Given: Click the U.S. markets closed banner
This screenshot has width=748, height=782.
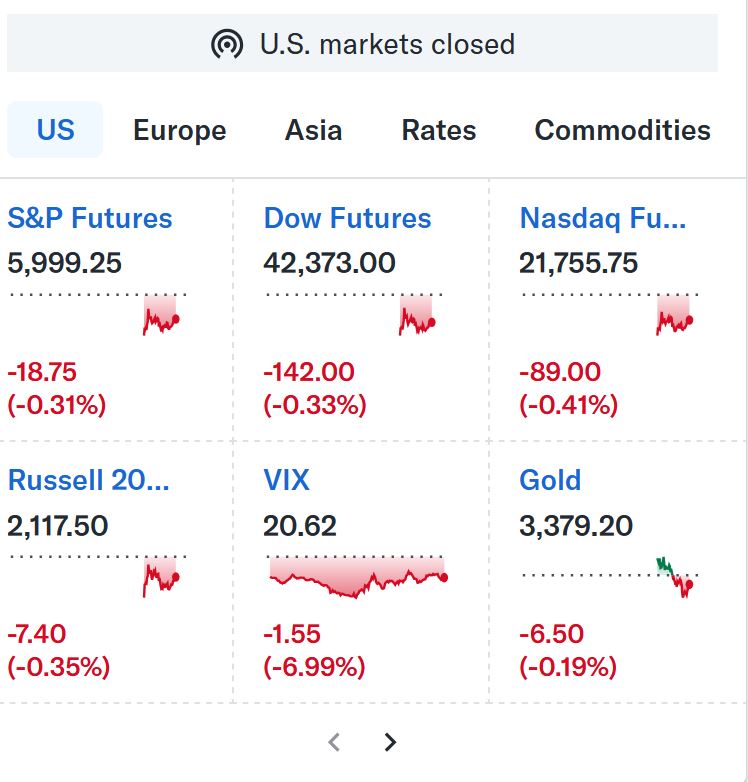Looking at the screenshot, I should pyautogui.click(x=362, y=43).
